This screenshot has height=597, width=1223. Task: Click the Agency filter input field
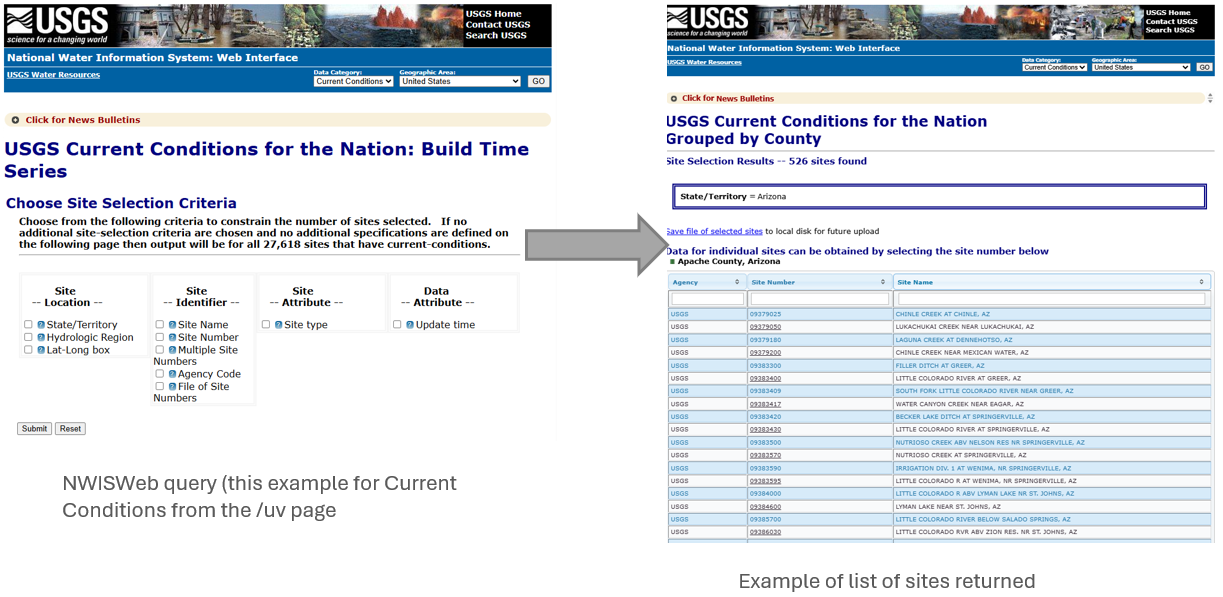(x=708, y=299)
